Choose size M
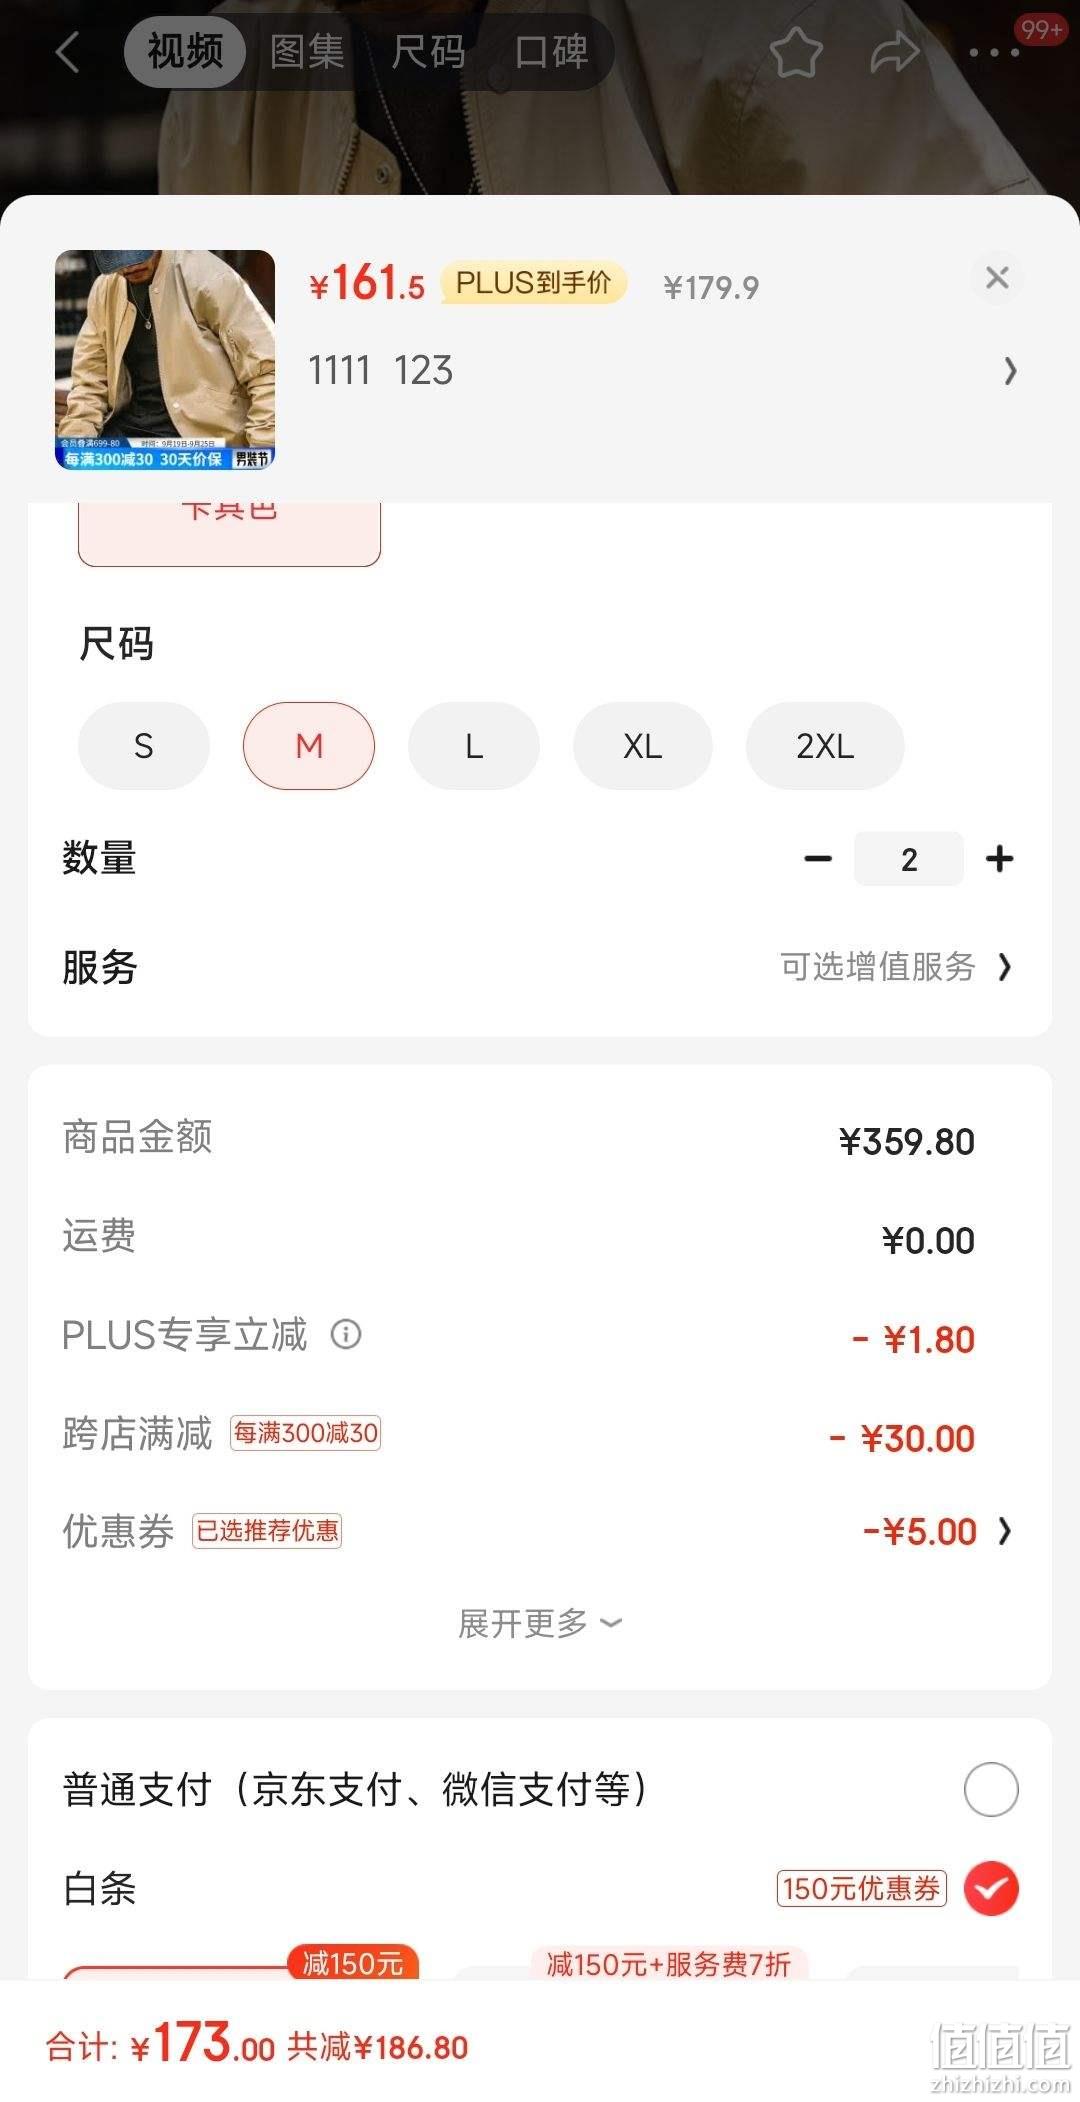Image resolution: width=1080 pixels, height=2102 pixels. pyautogui.click(x=309, y=746)
